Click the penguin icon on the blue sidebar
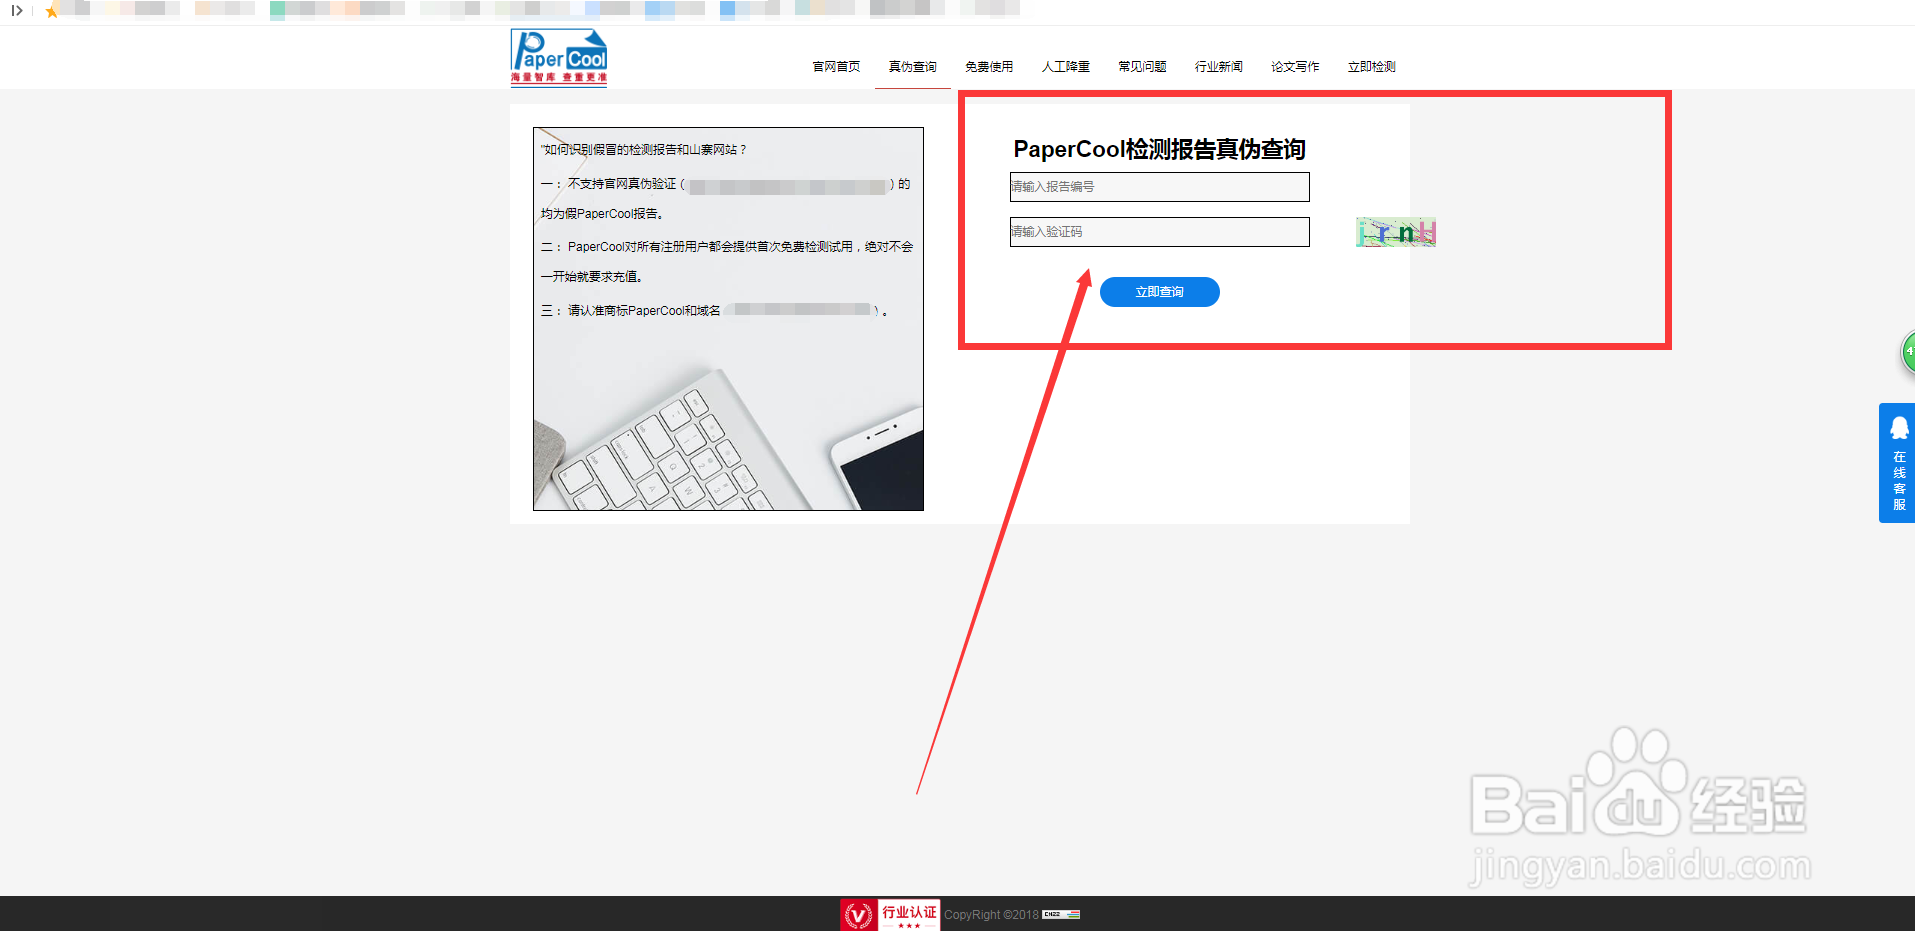Screen dimensions: 1915x931 click(x=1898, y=427)
